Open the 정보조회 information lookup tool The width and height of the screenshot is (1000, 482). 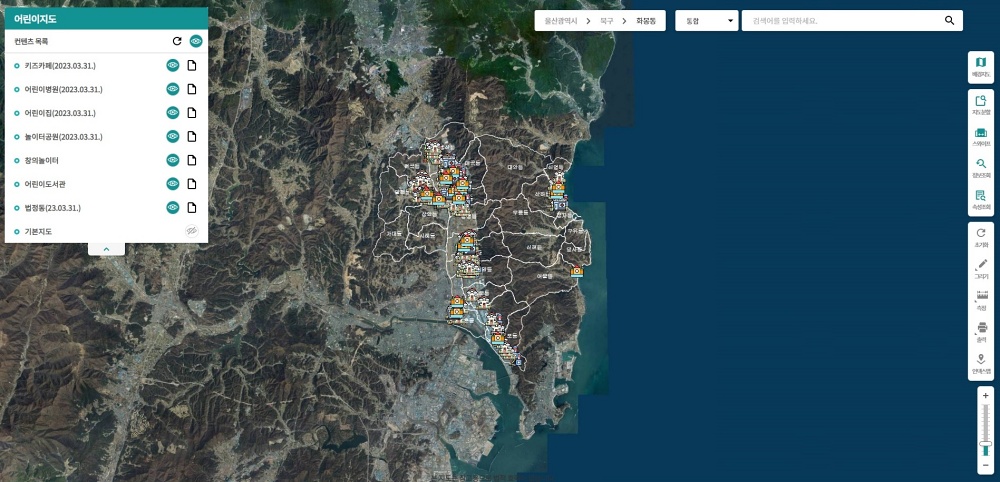[x=980, y=168]
